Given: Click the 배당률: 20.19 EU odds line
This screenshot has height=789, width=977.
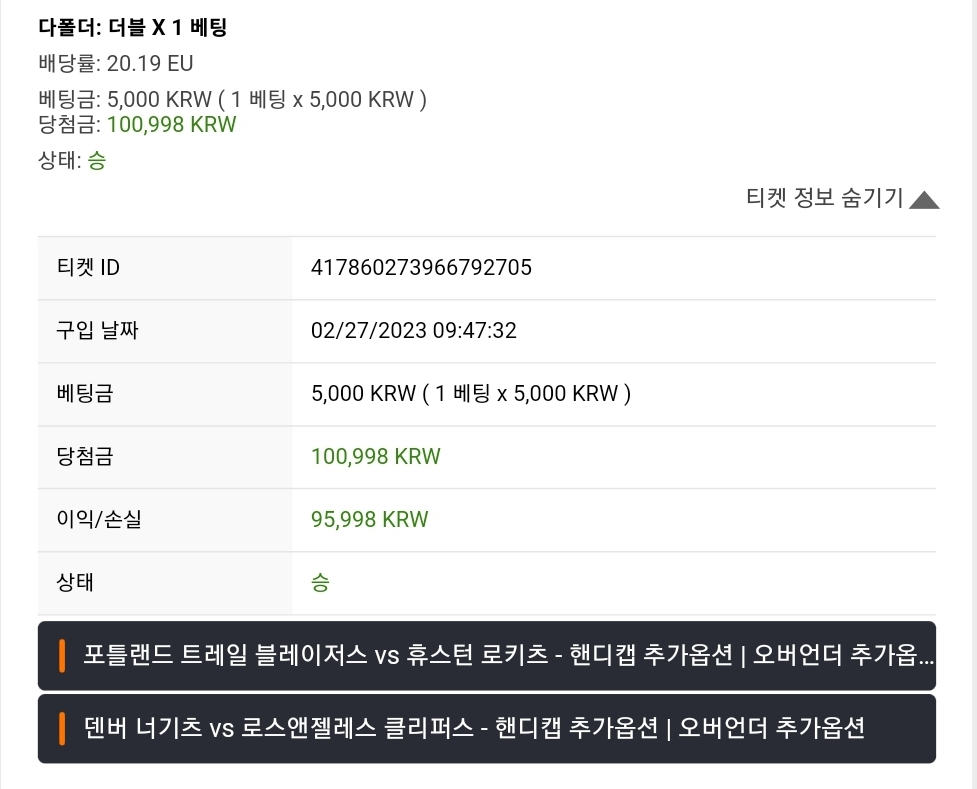Looking at the screenshot, I should [116, 64].
